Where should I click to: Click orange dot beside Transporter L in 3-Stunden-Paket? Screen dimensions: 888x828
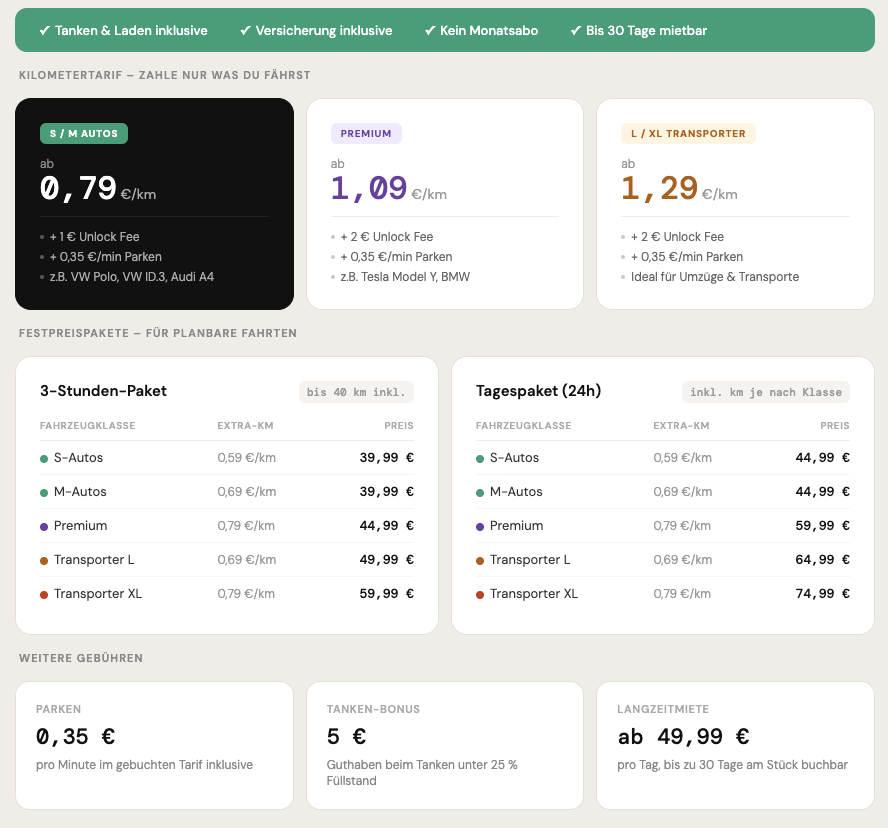[44, 561]
